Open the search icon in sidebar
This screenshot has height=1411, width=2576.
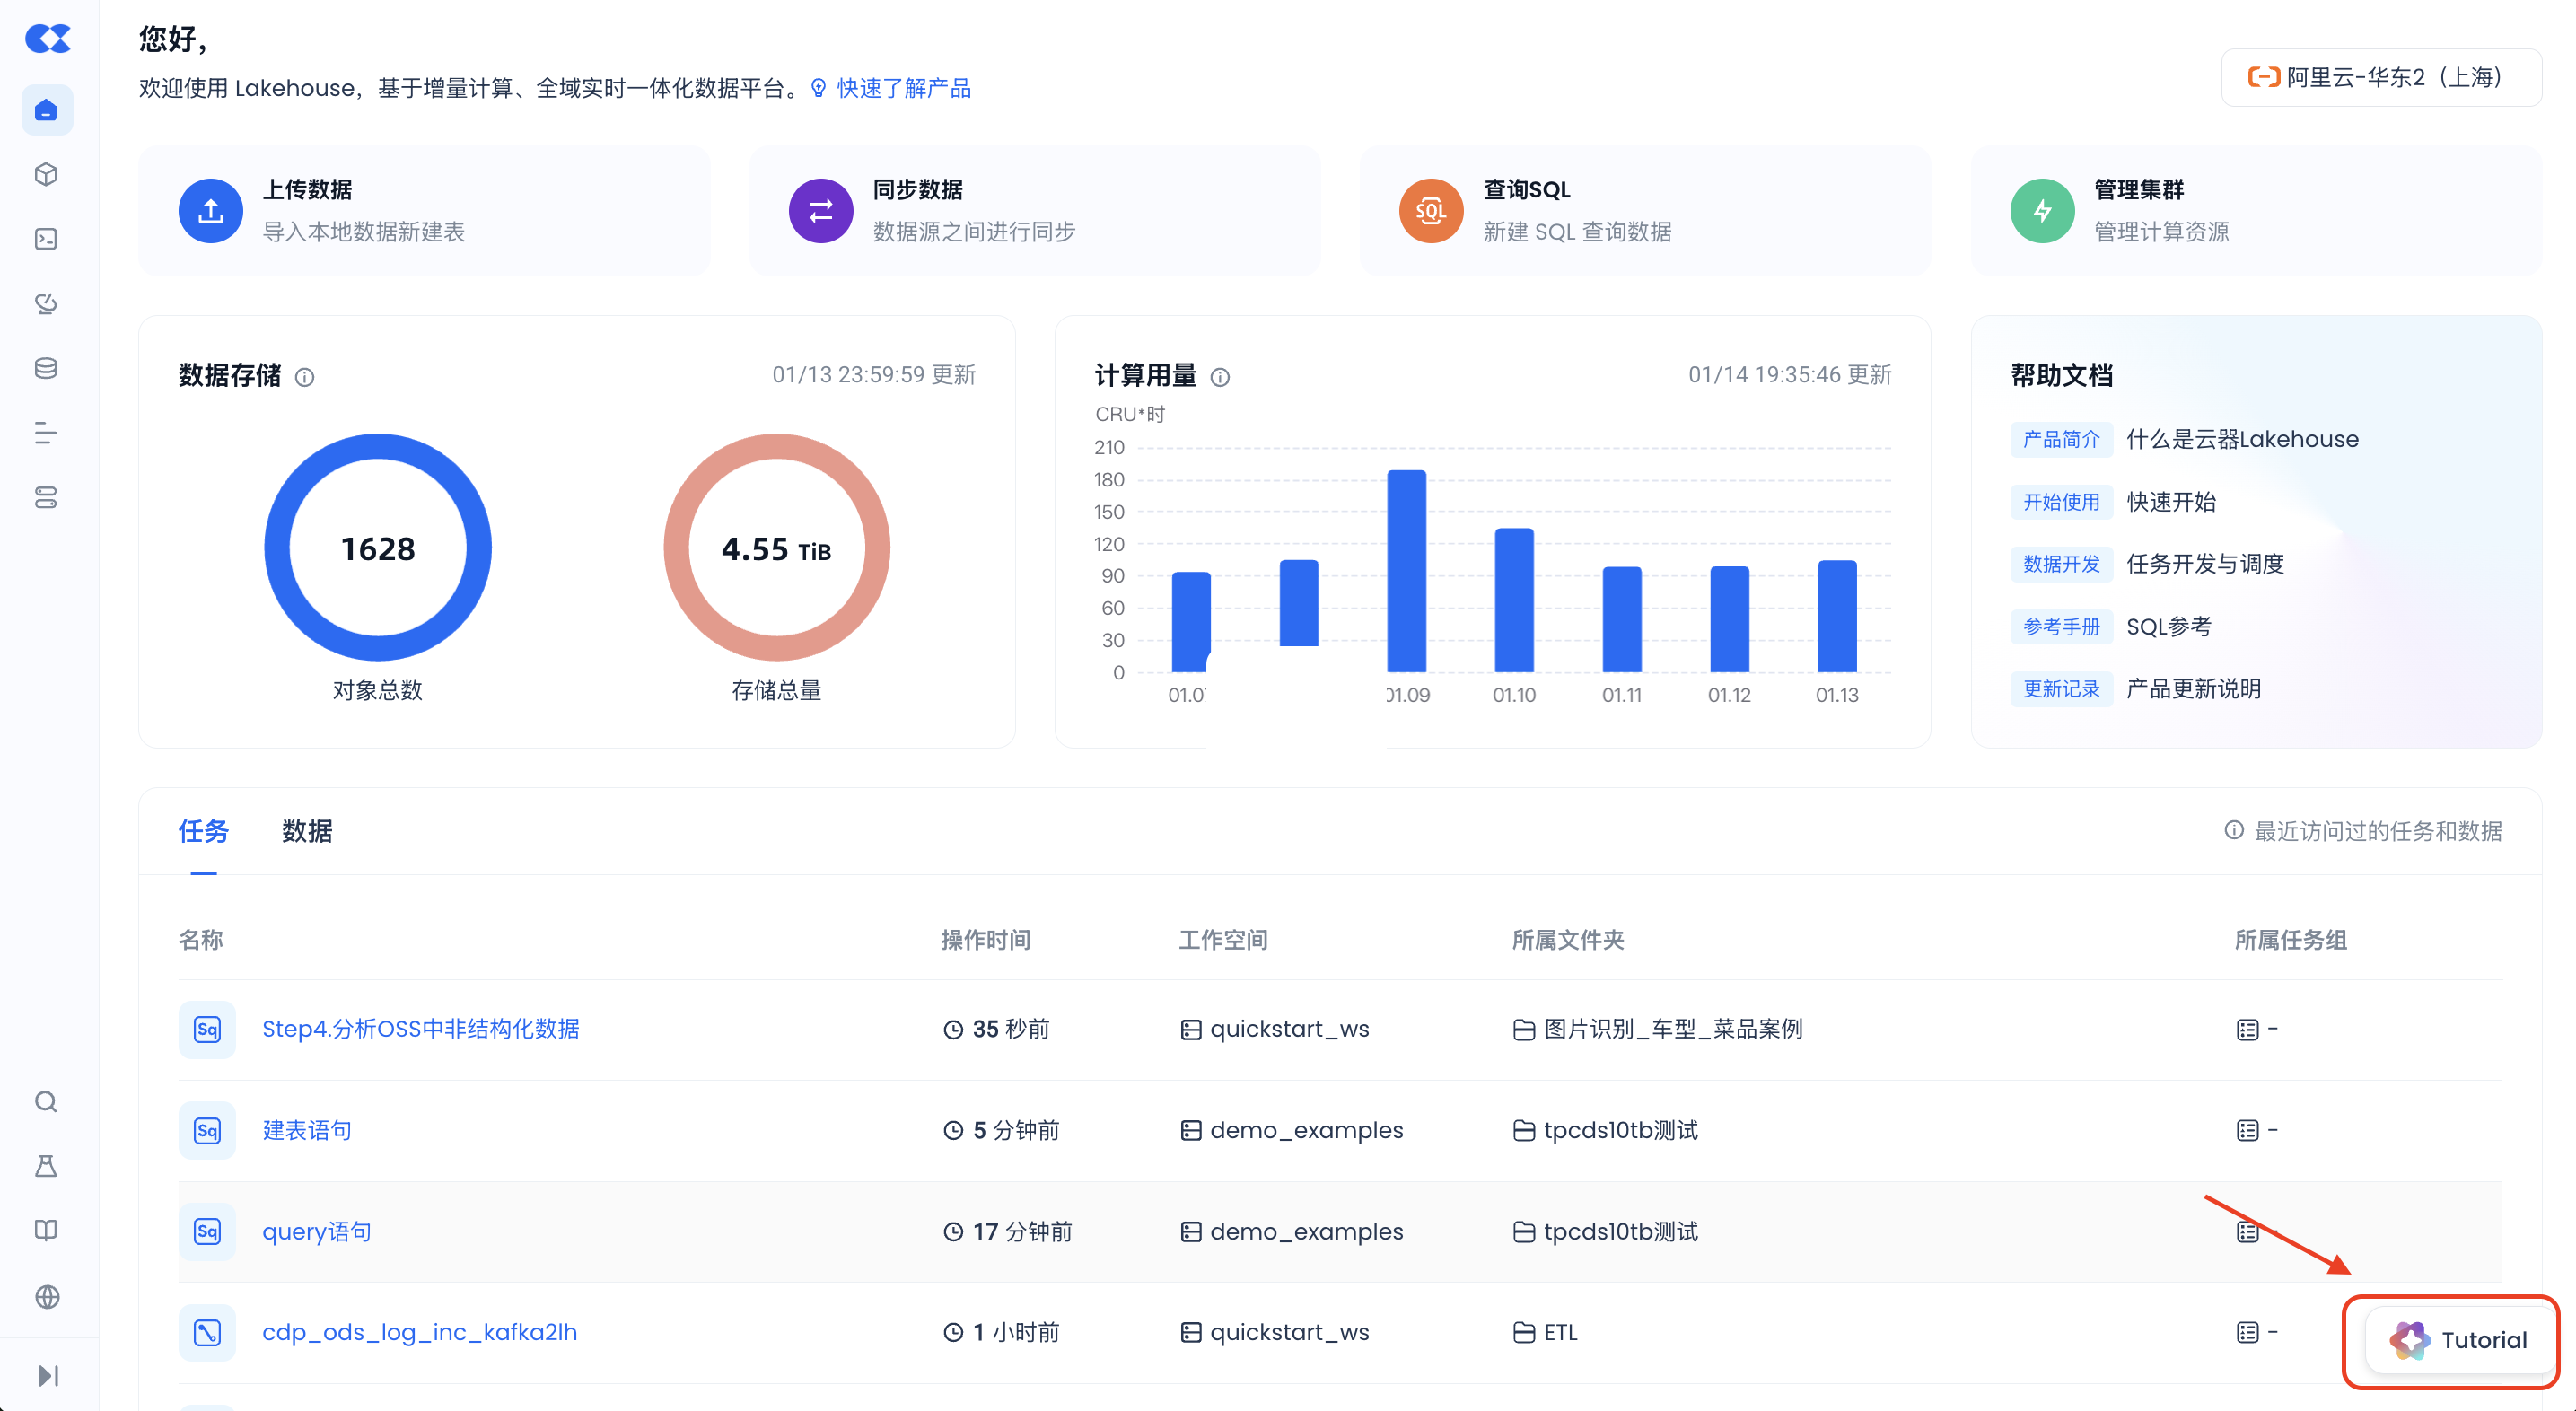pyautogui.click(x=46, y=1101)
